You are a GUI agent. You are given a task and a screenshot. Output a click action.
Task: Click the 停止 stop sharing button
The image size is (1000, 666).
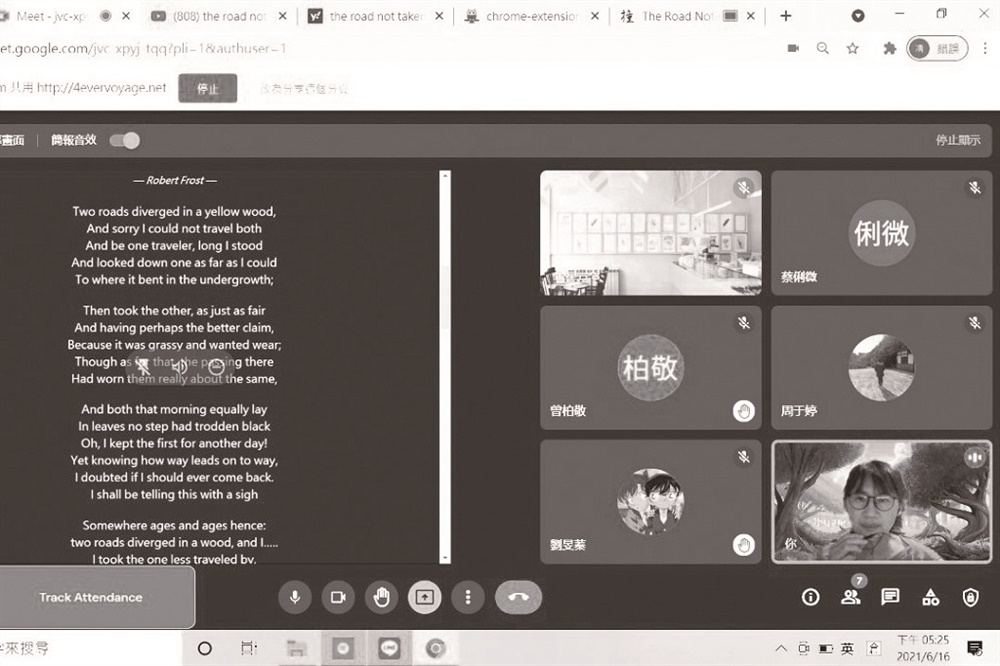[x=208, y=88]
